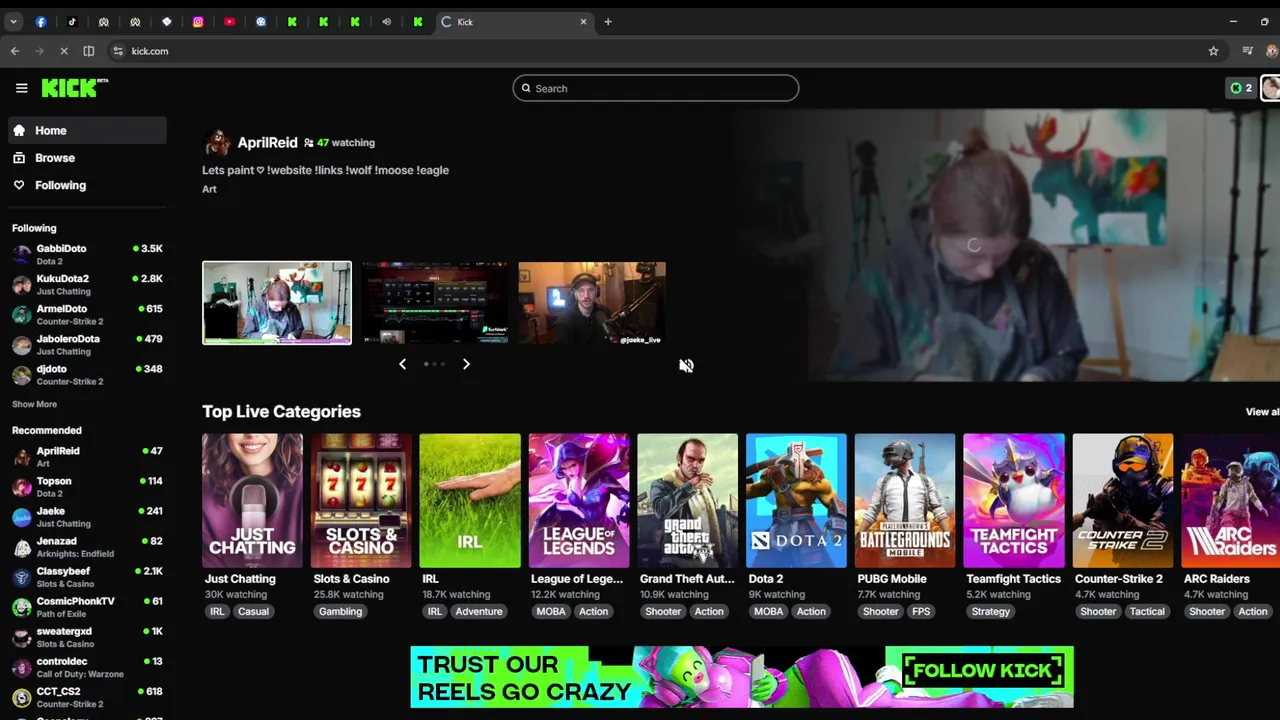Bookmark this page with the star
1280x720 pixels.
tap(1213, 51)
